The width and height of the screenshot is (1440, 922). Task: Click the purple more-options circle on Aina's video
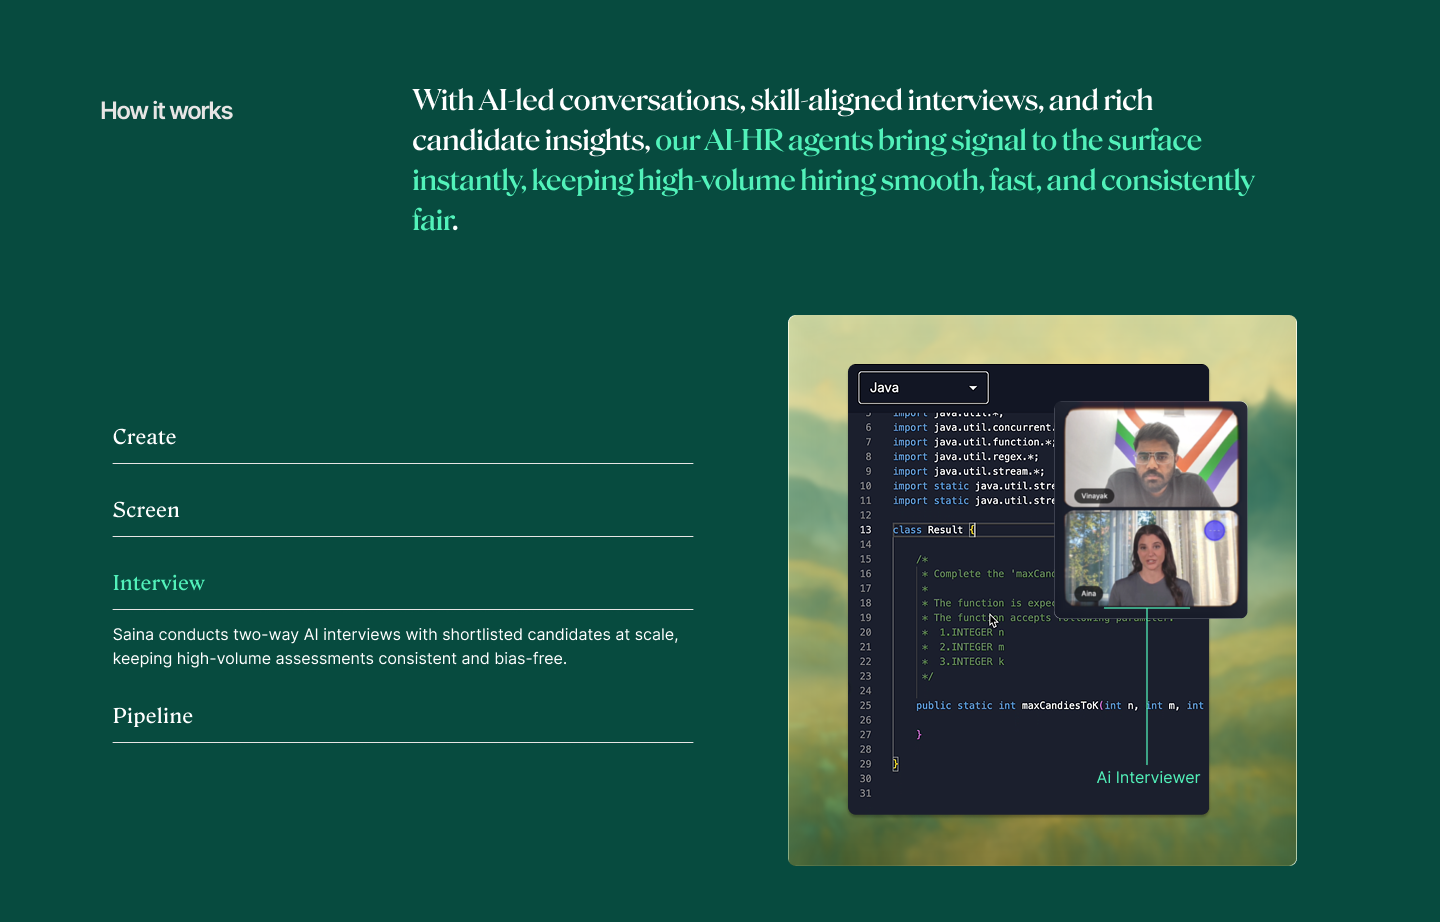pyautogui.click(x=1214, y=530)
